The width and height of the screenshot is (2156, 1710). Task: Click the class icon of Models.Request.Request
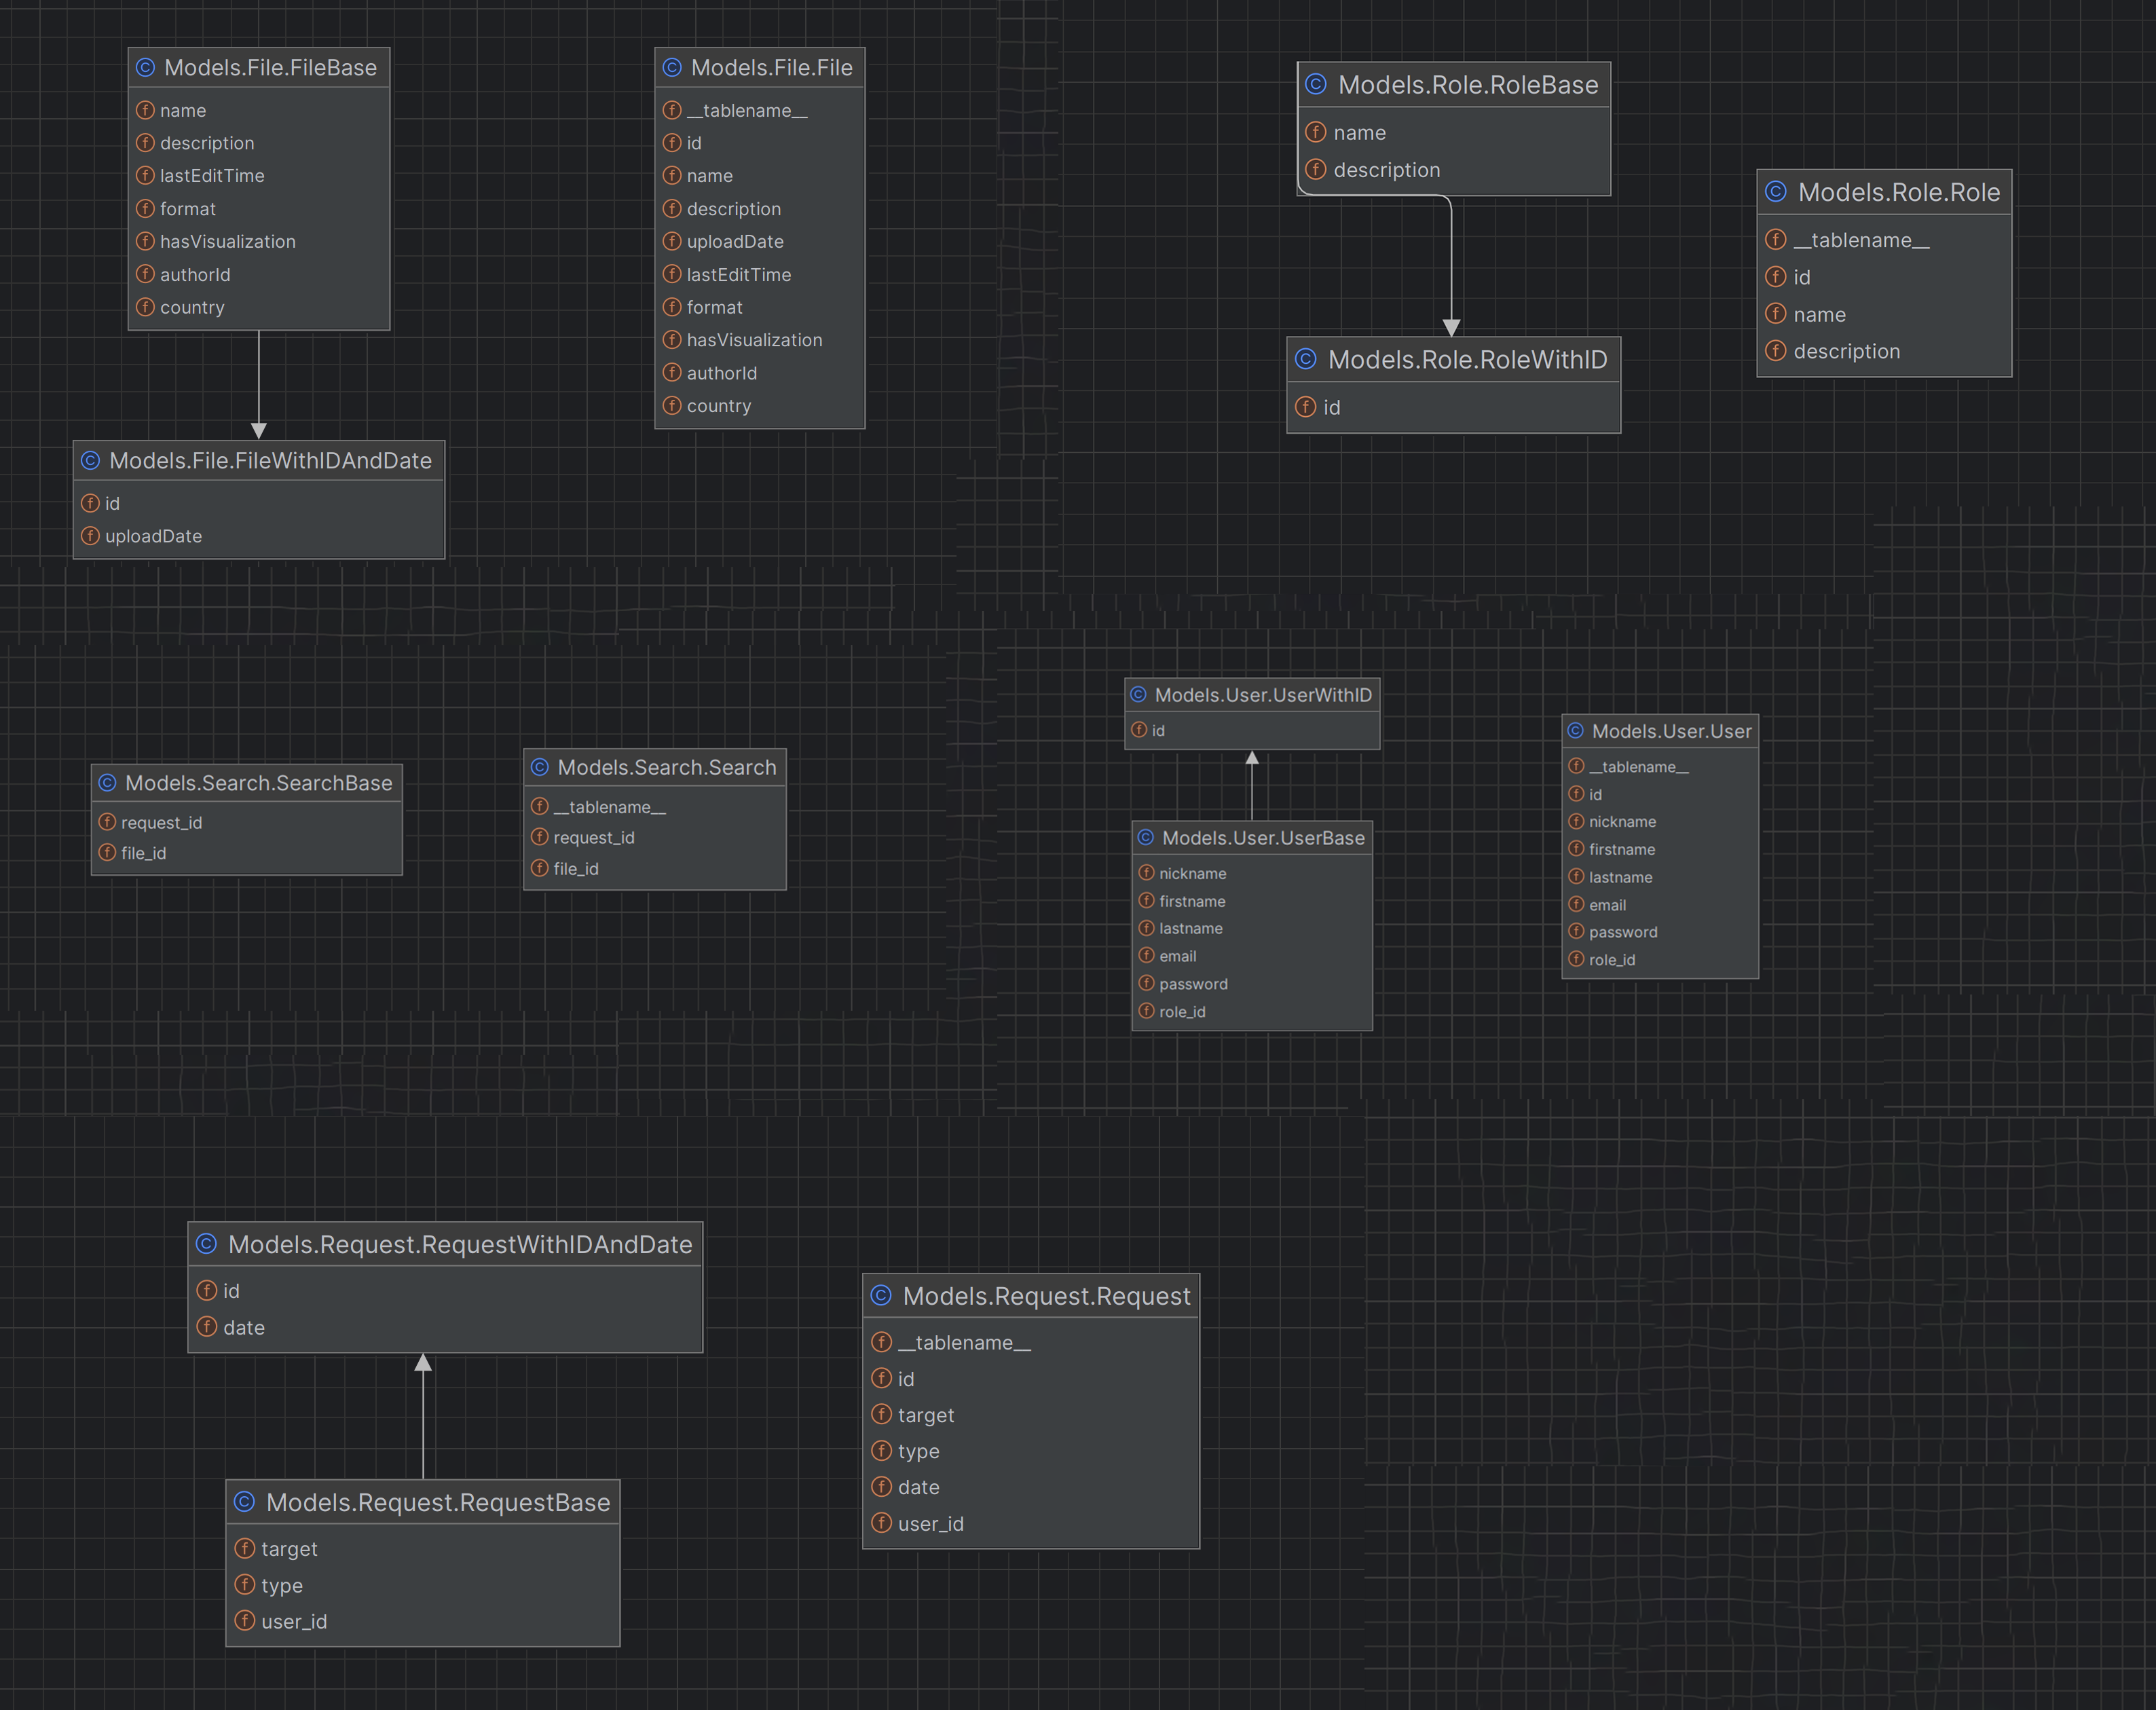881,1296
